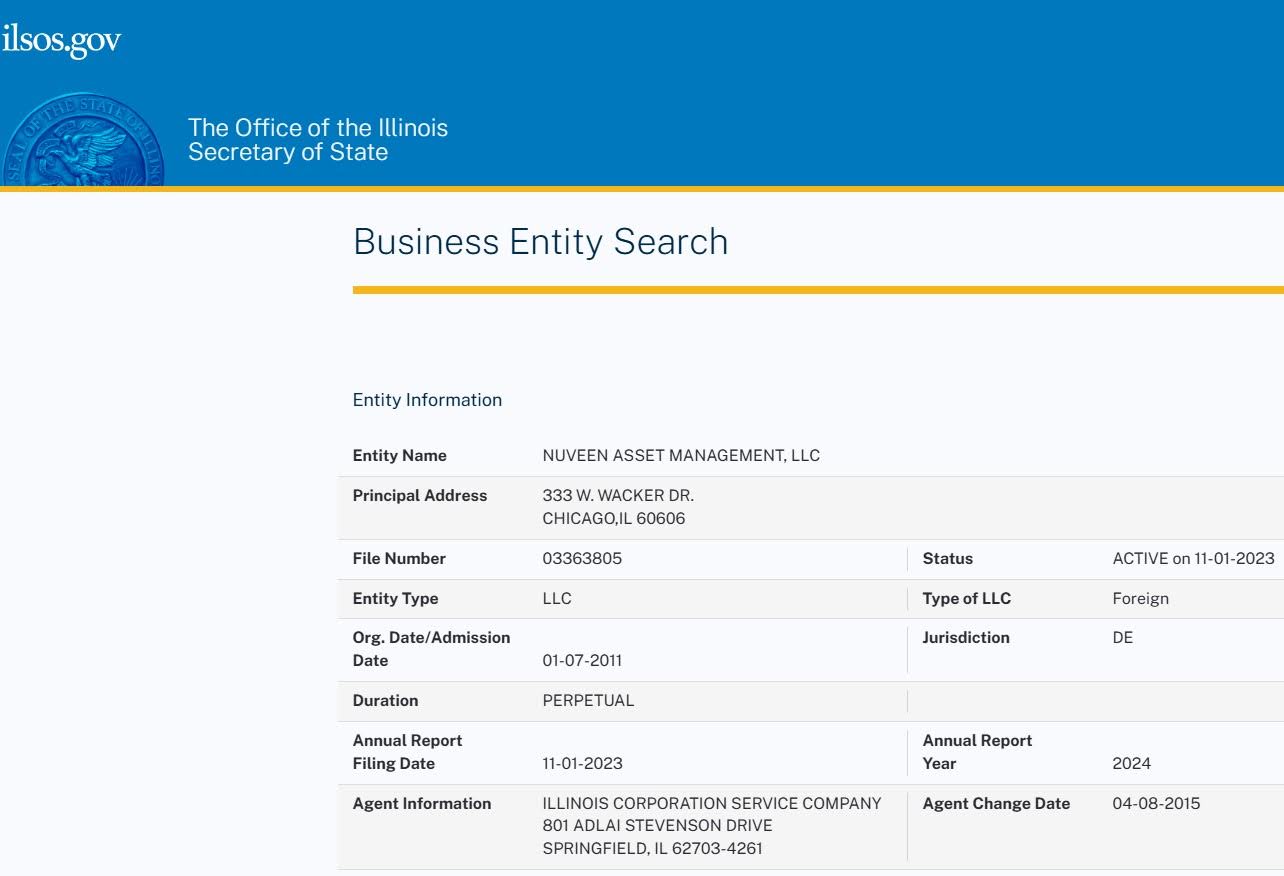The image size is (1284, 876).
Task: Select agent change date 04-08-2015
Action: tap(1156, 804)
